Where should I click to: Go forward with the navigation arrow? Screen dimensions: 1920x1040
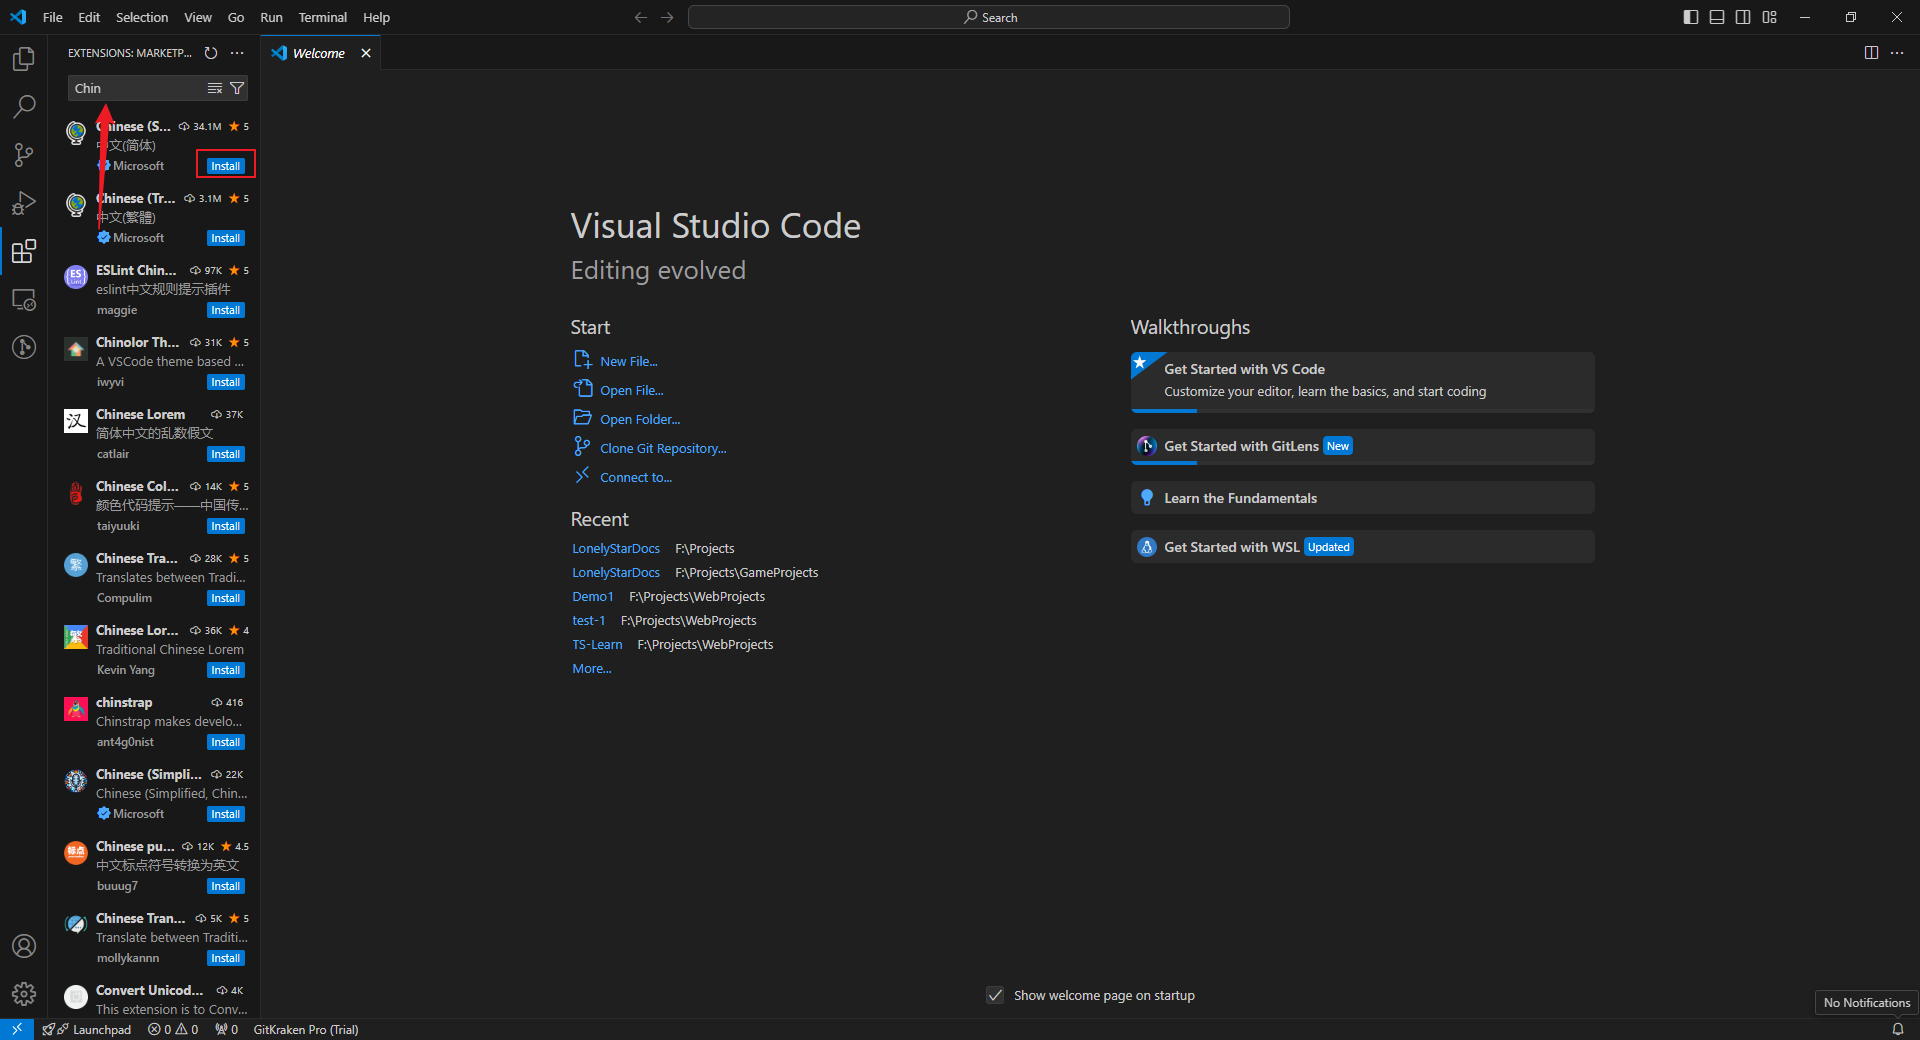tap(667, 17)
